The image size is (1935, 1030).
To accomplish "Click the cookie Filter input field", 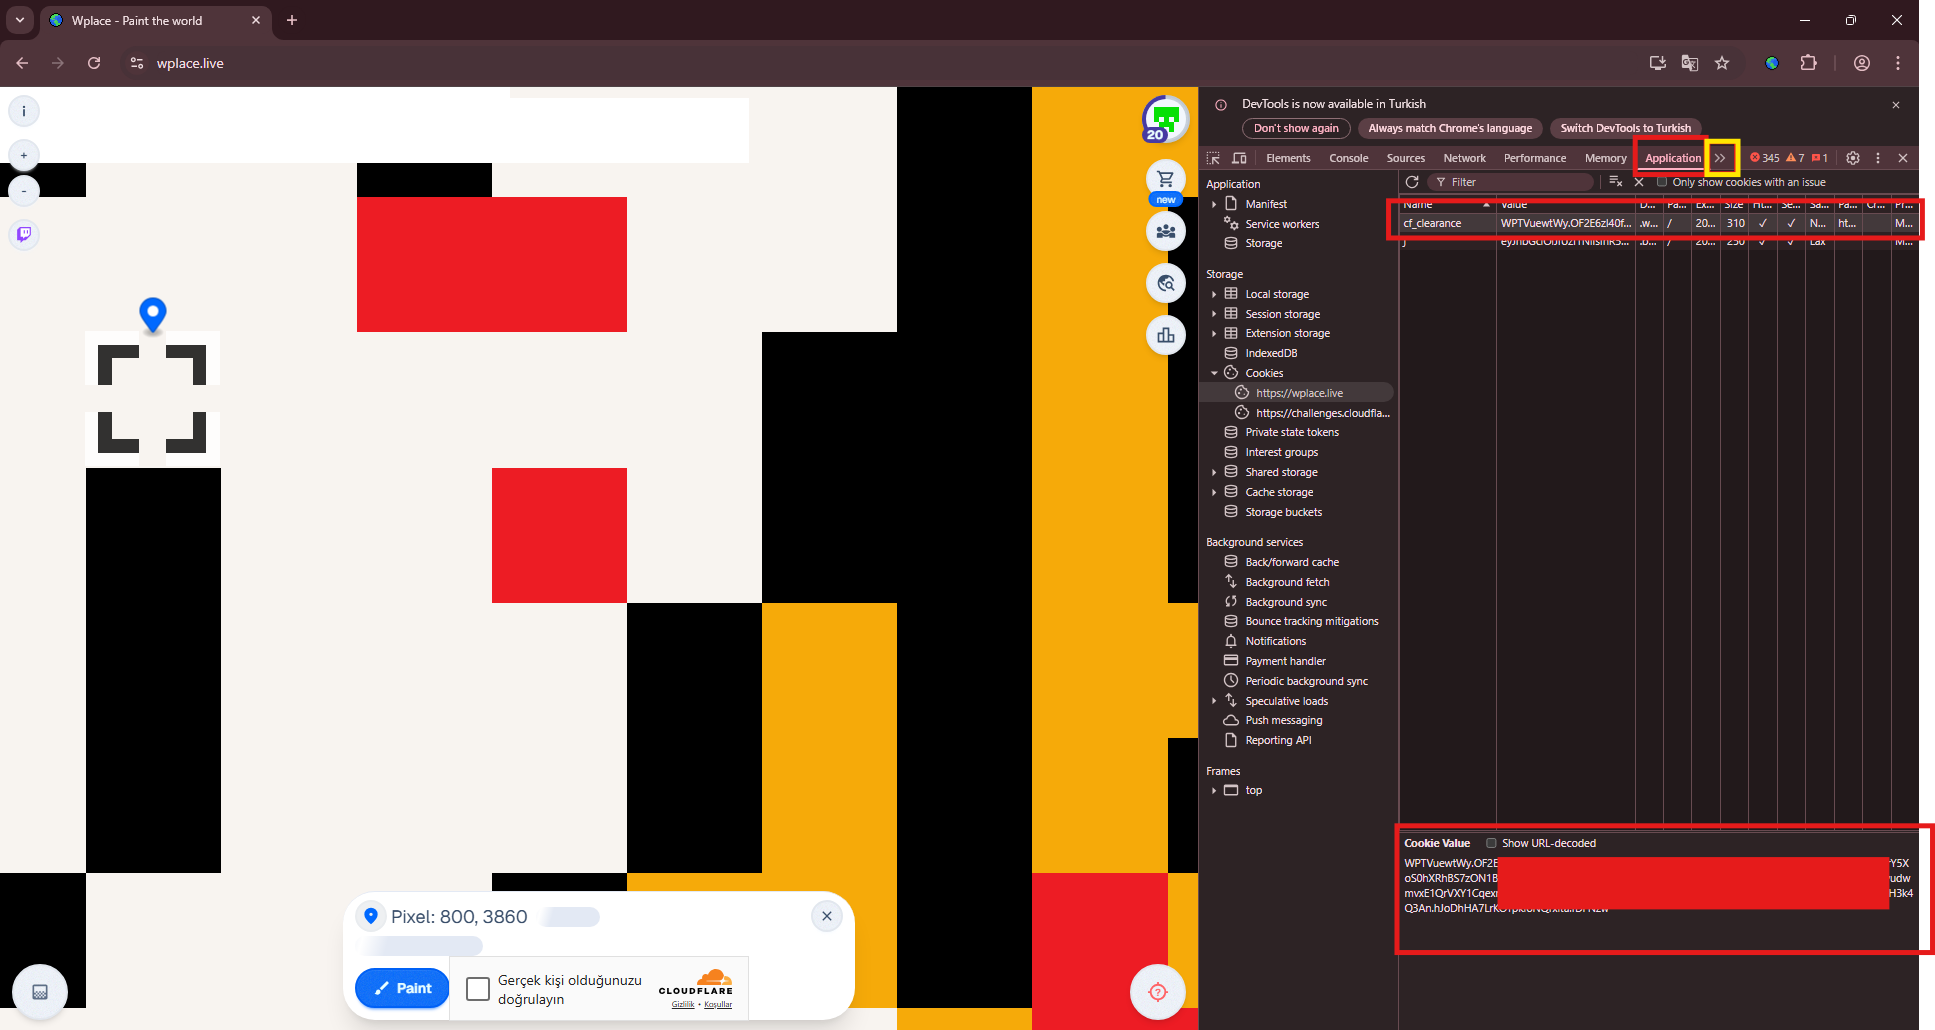I will coord(1510,182).
